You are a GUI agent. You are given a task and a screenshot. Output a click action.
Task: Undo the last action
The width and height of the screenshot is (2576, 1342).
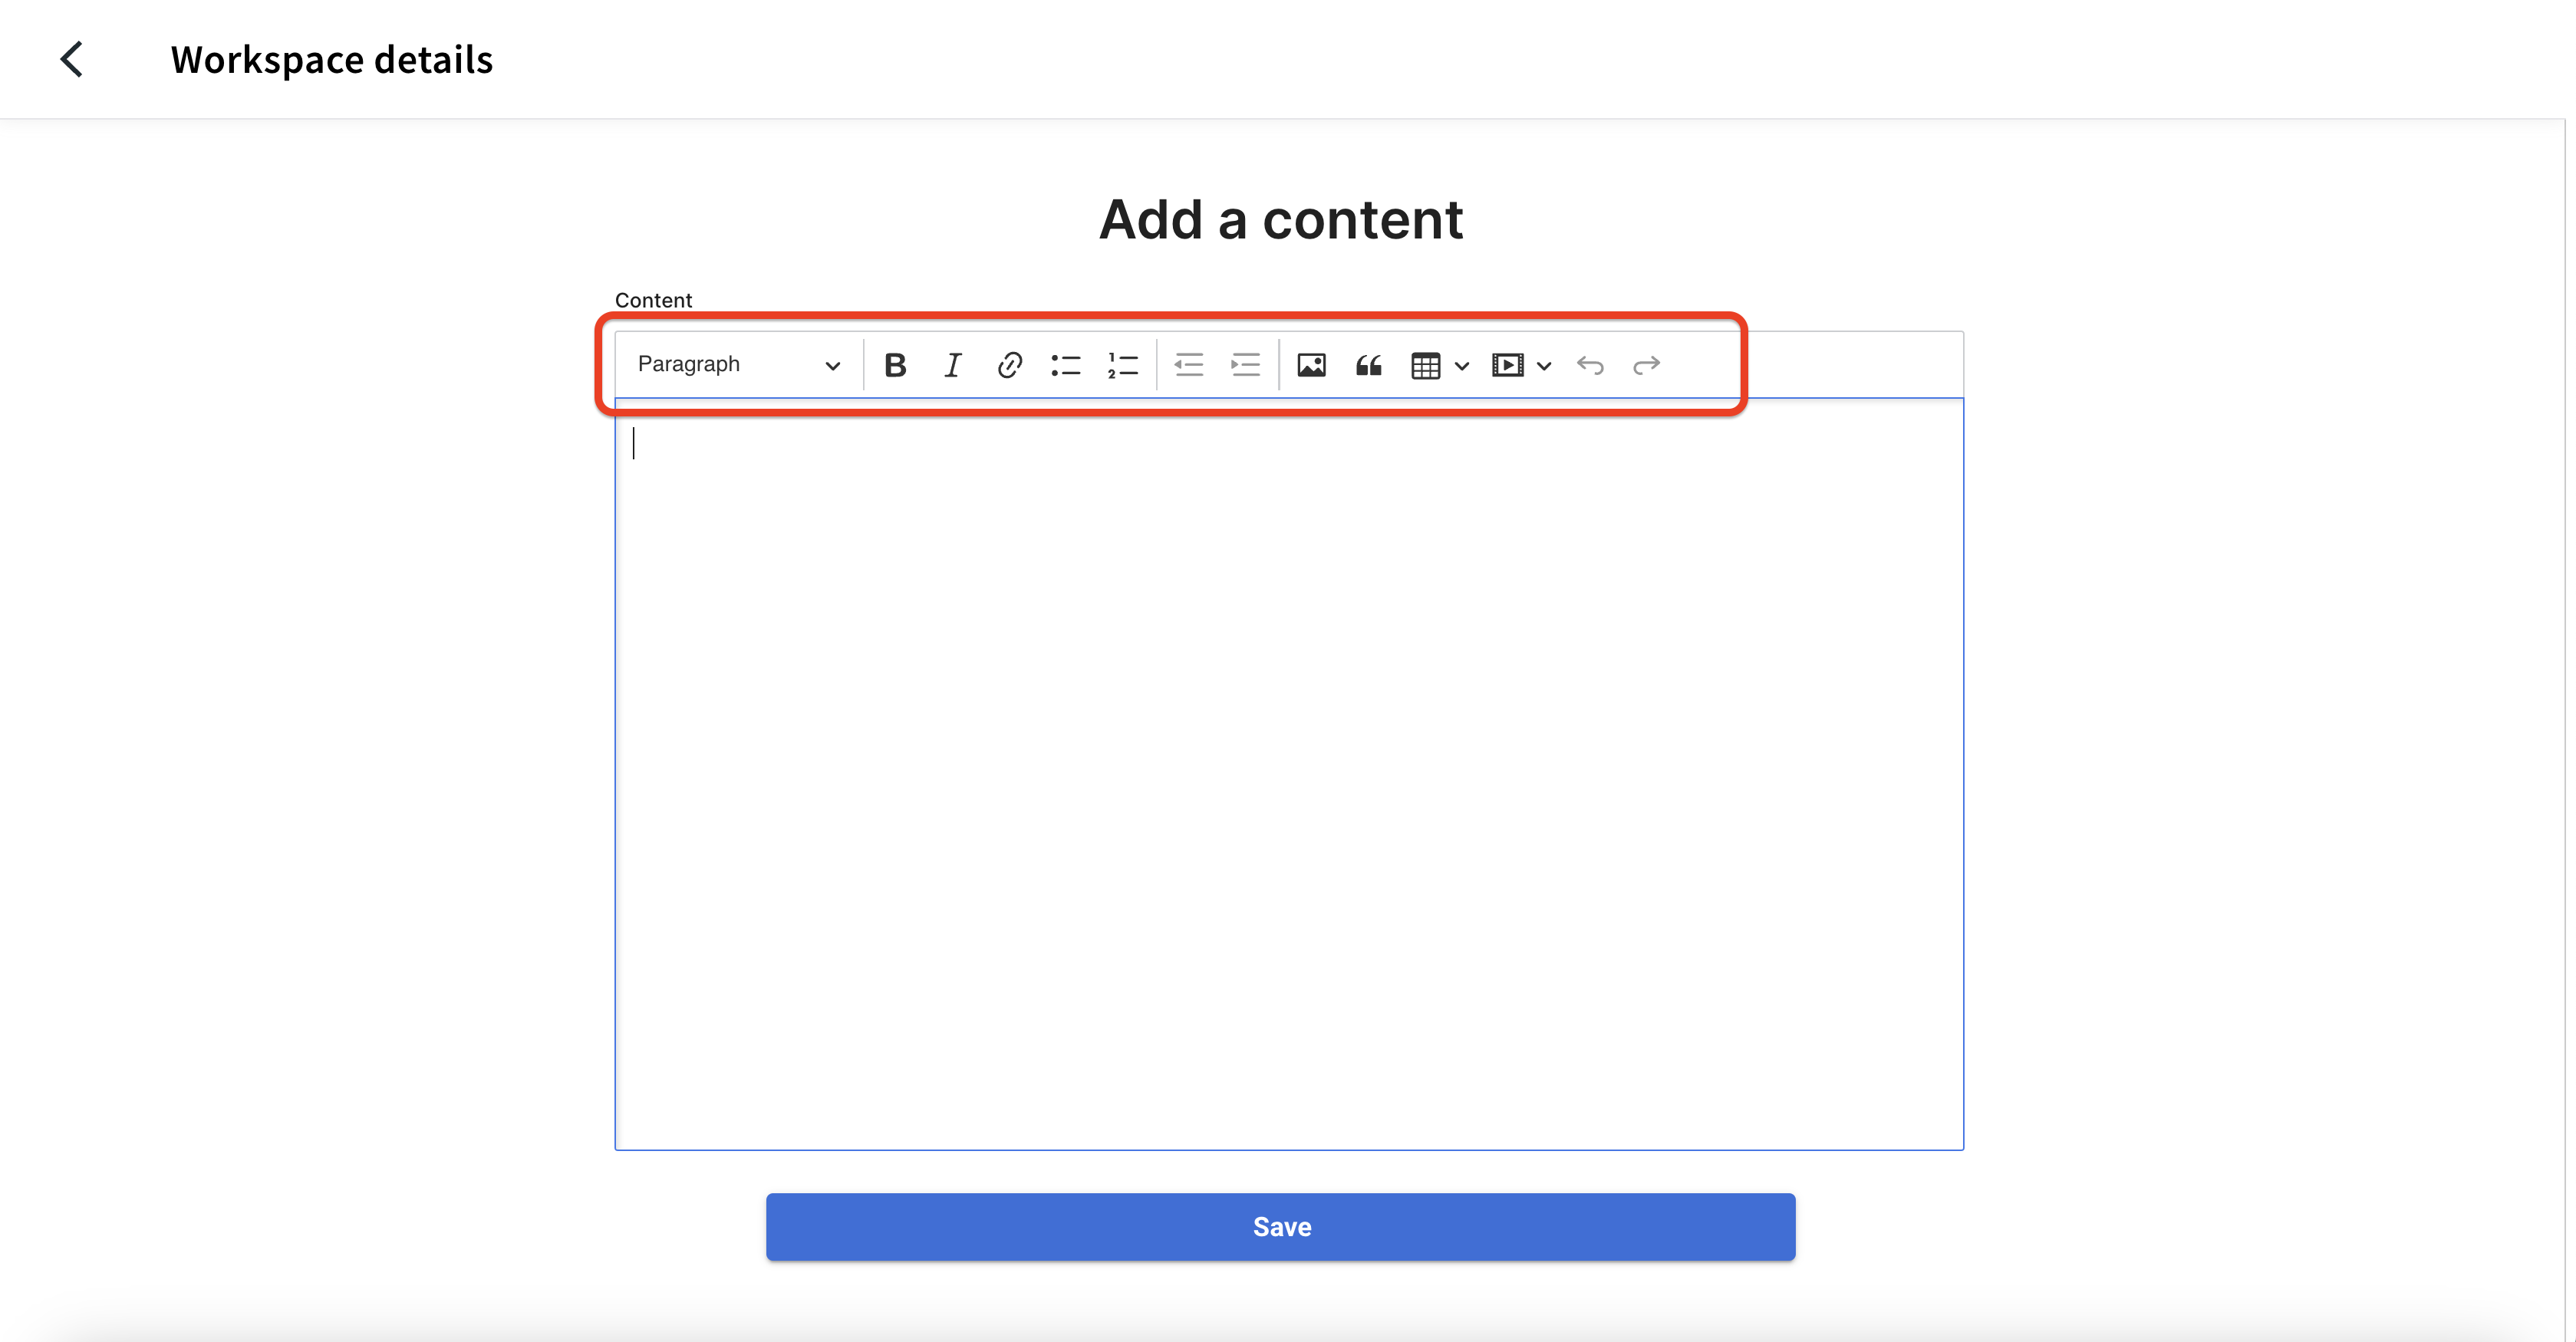pos(1590,365)
